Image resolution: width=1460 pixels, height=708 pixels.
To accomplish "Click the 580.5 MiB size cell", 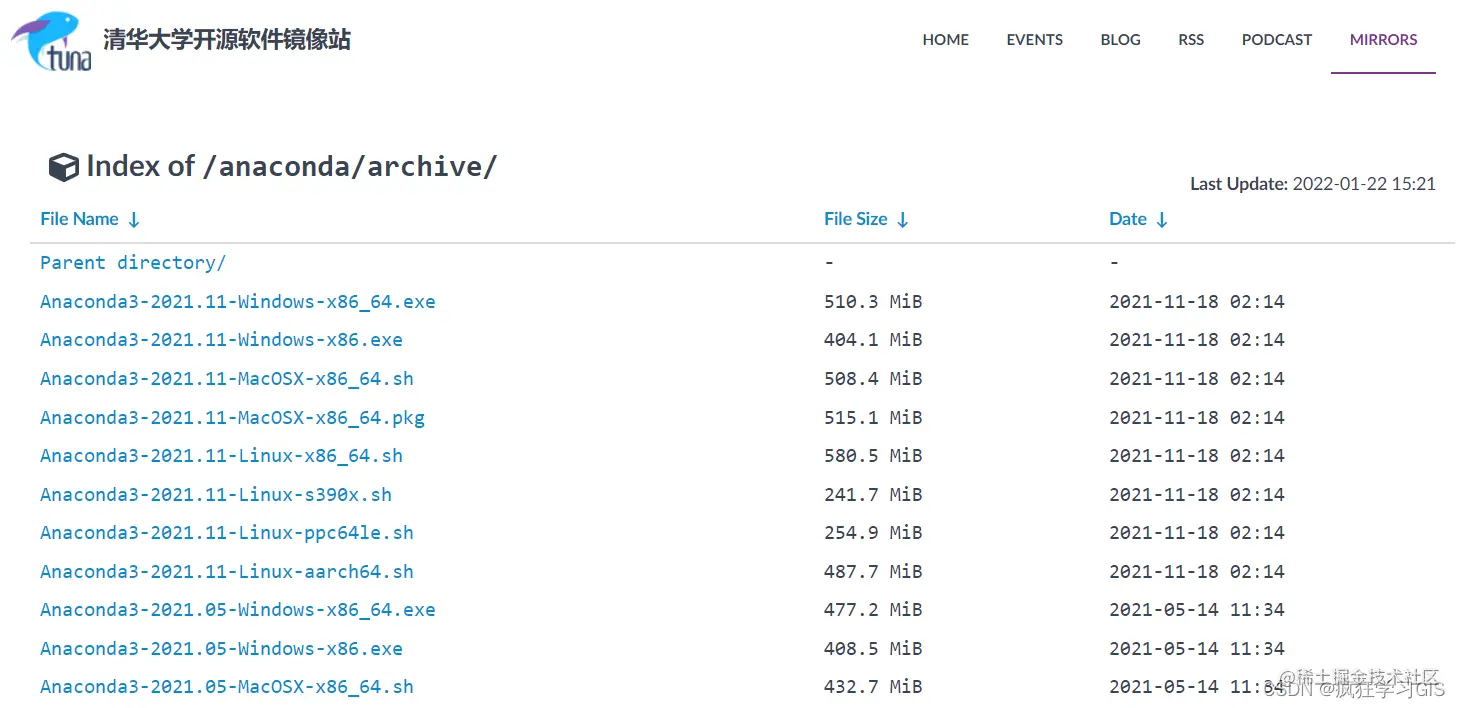I will pos(873,456).
